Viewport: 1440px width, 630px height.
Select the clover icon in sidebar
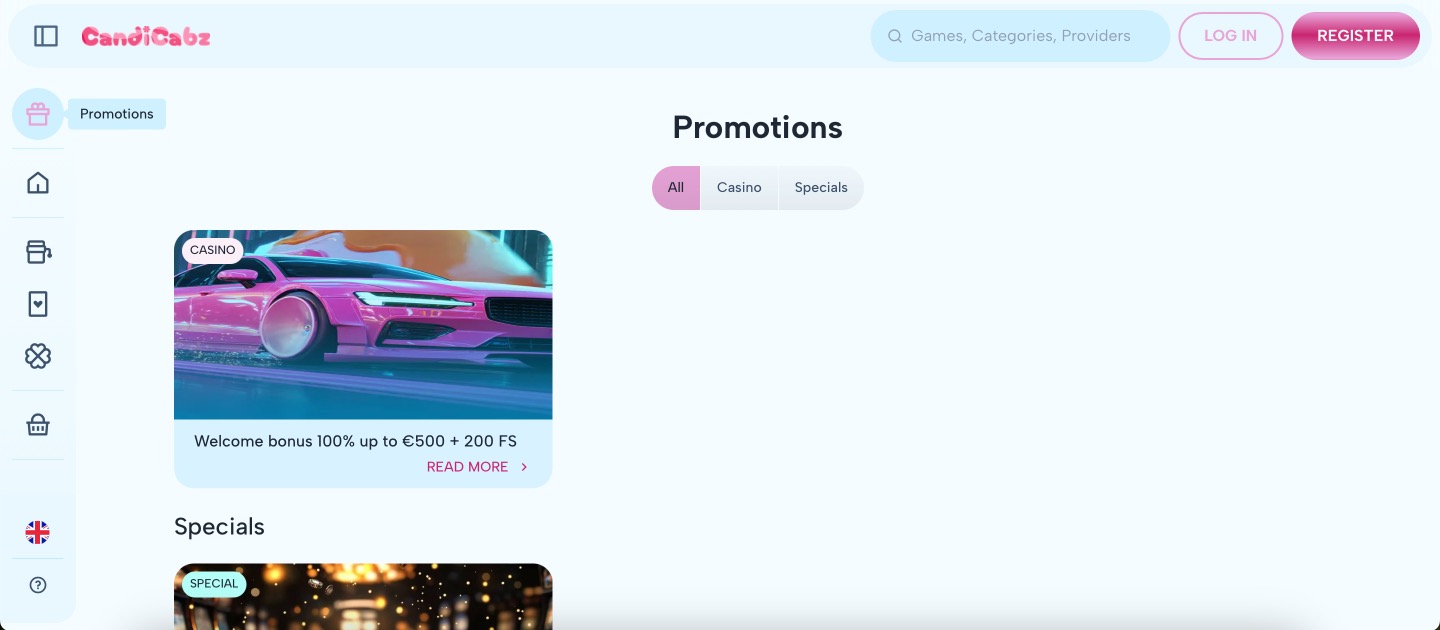[38, 356]
